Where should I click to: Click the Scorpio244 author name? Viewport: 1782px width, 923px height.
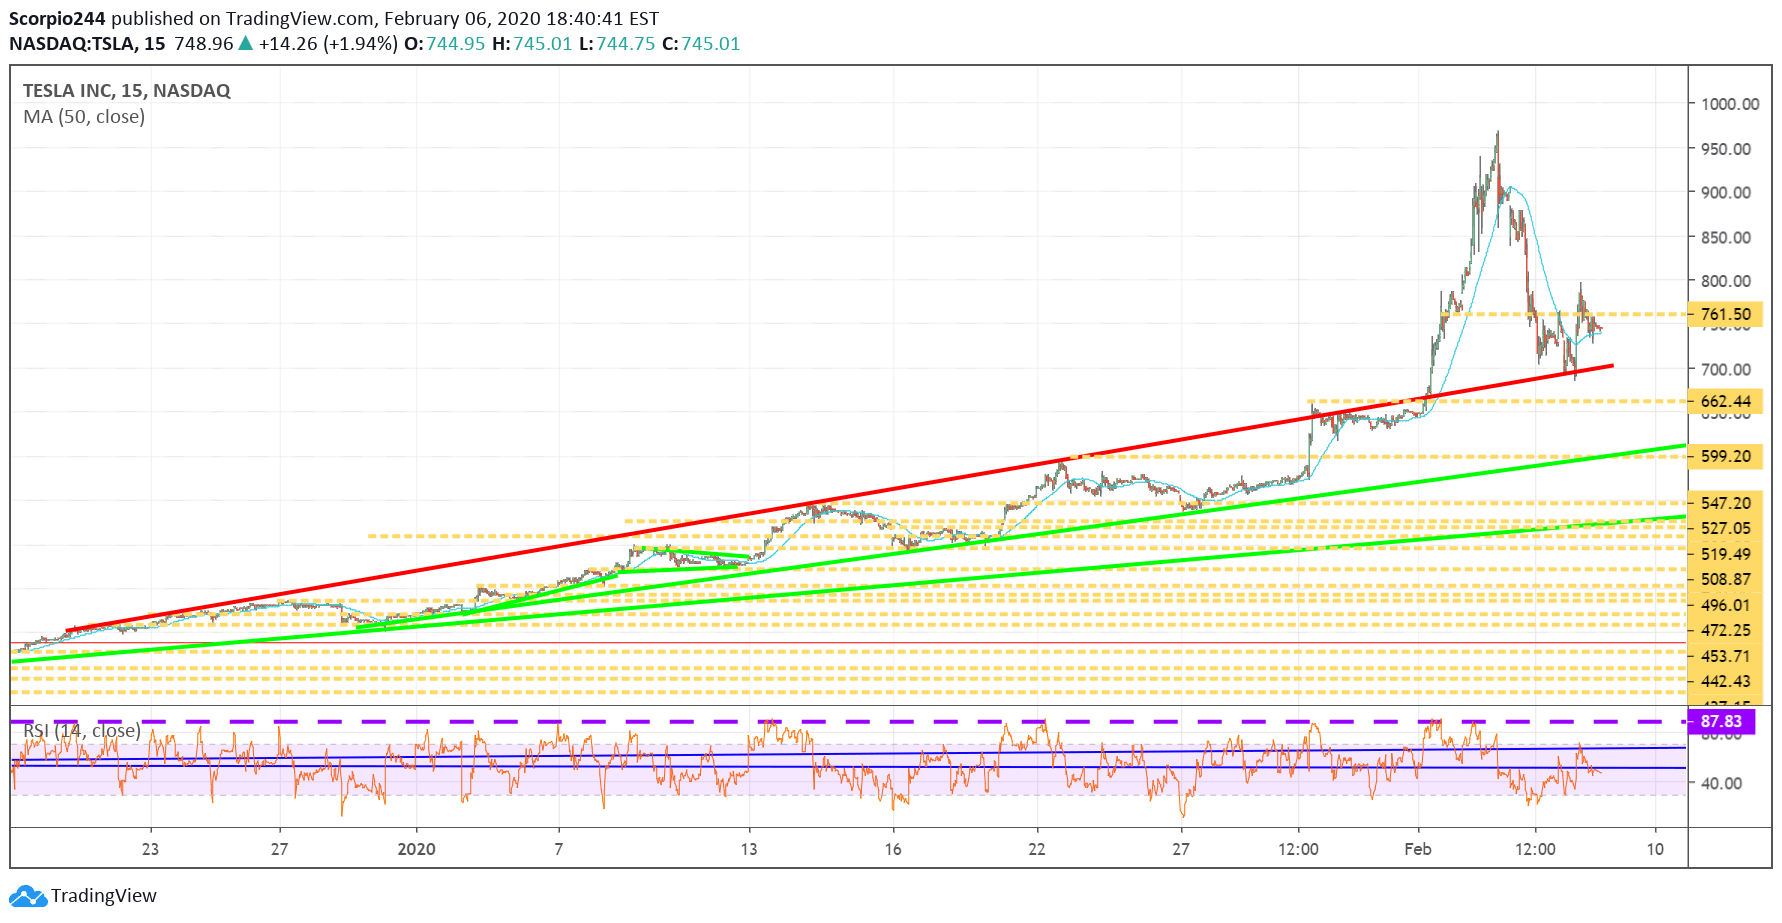tap(58, 19)
